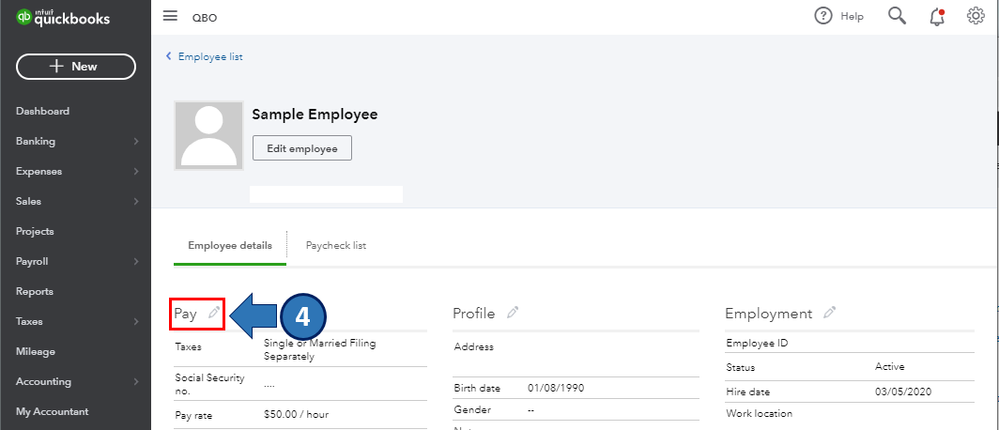The image size is (999, 430).
Task: Expand the Banking menu chevron
Action: [135, 142]
